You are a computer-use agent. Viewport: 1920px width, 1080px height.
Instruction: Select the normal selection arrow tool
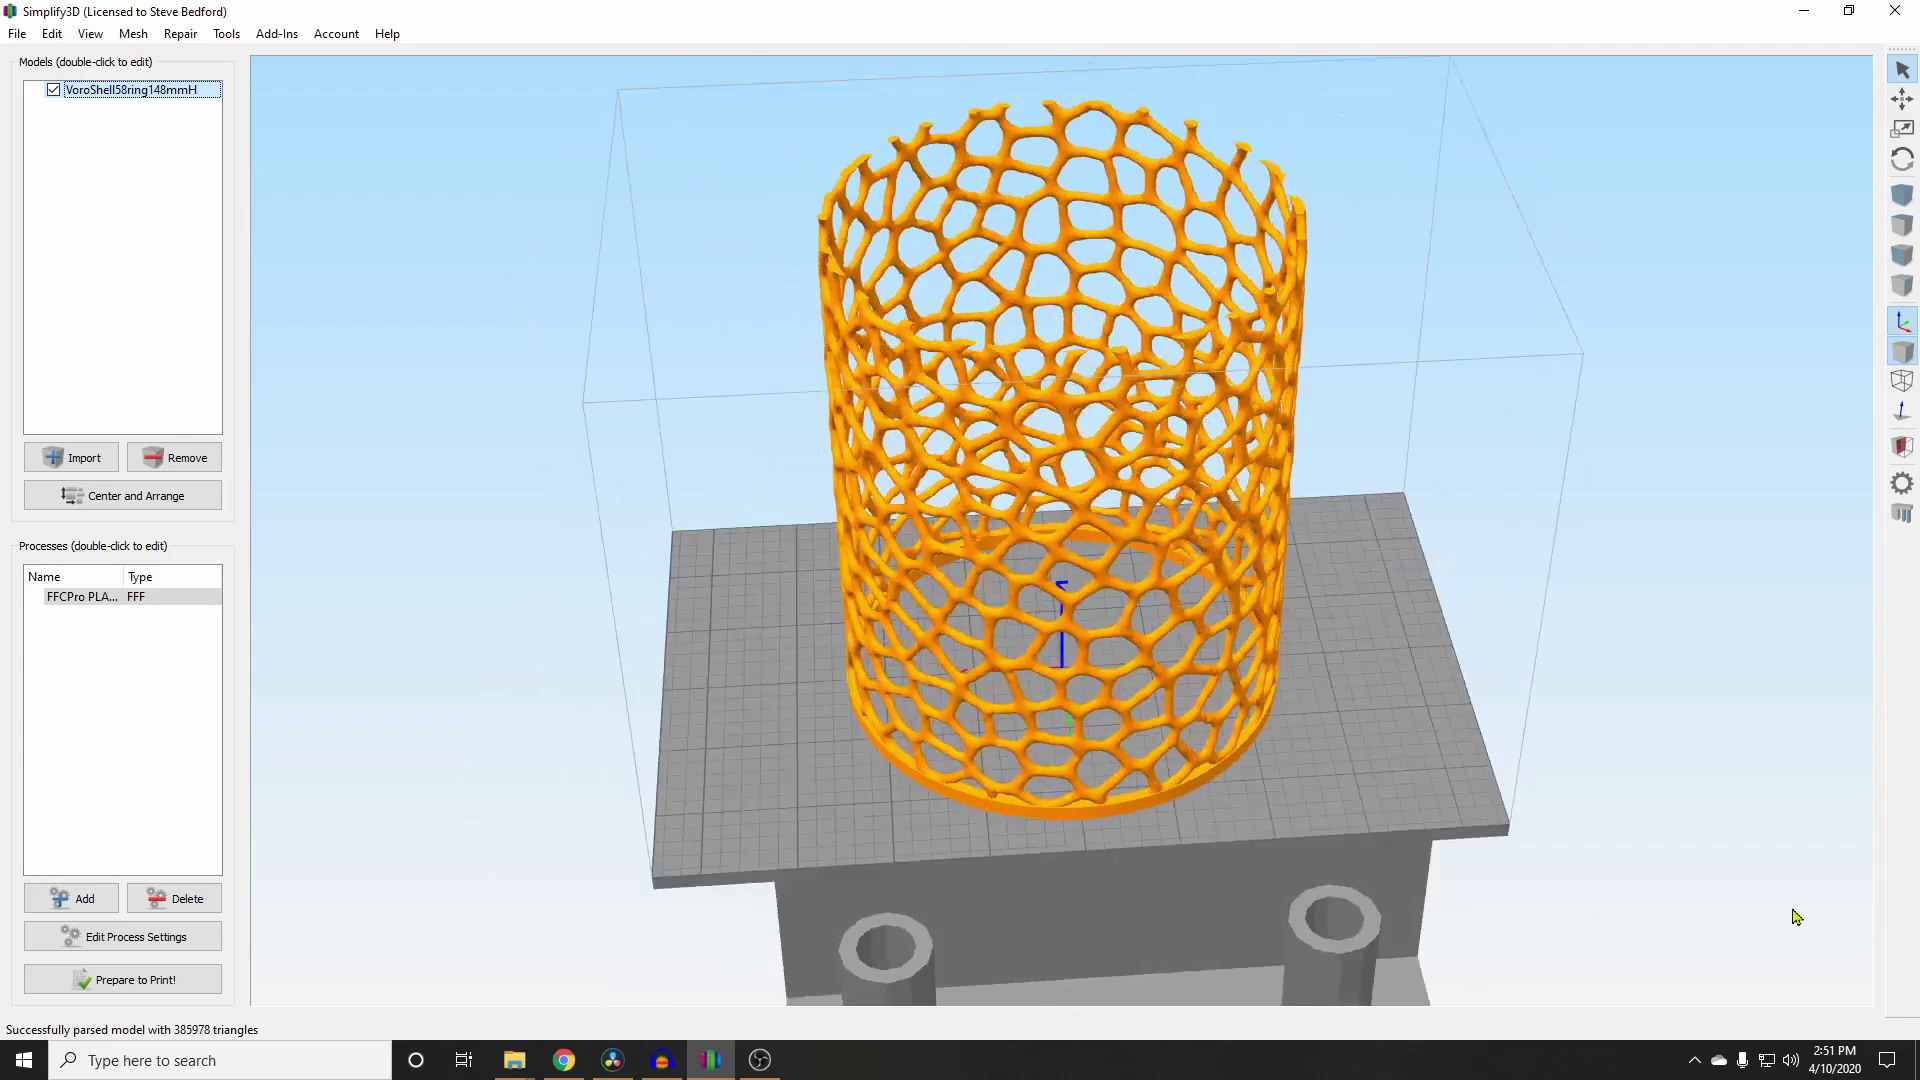click(1902, 70)
